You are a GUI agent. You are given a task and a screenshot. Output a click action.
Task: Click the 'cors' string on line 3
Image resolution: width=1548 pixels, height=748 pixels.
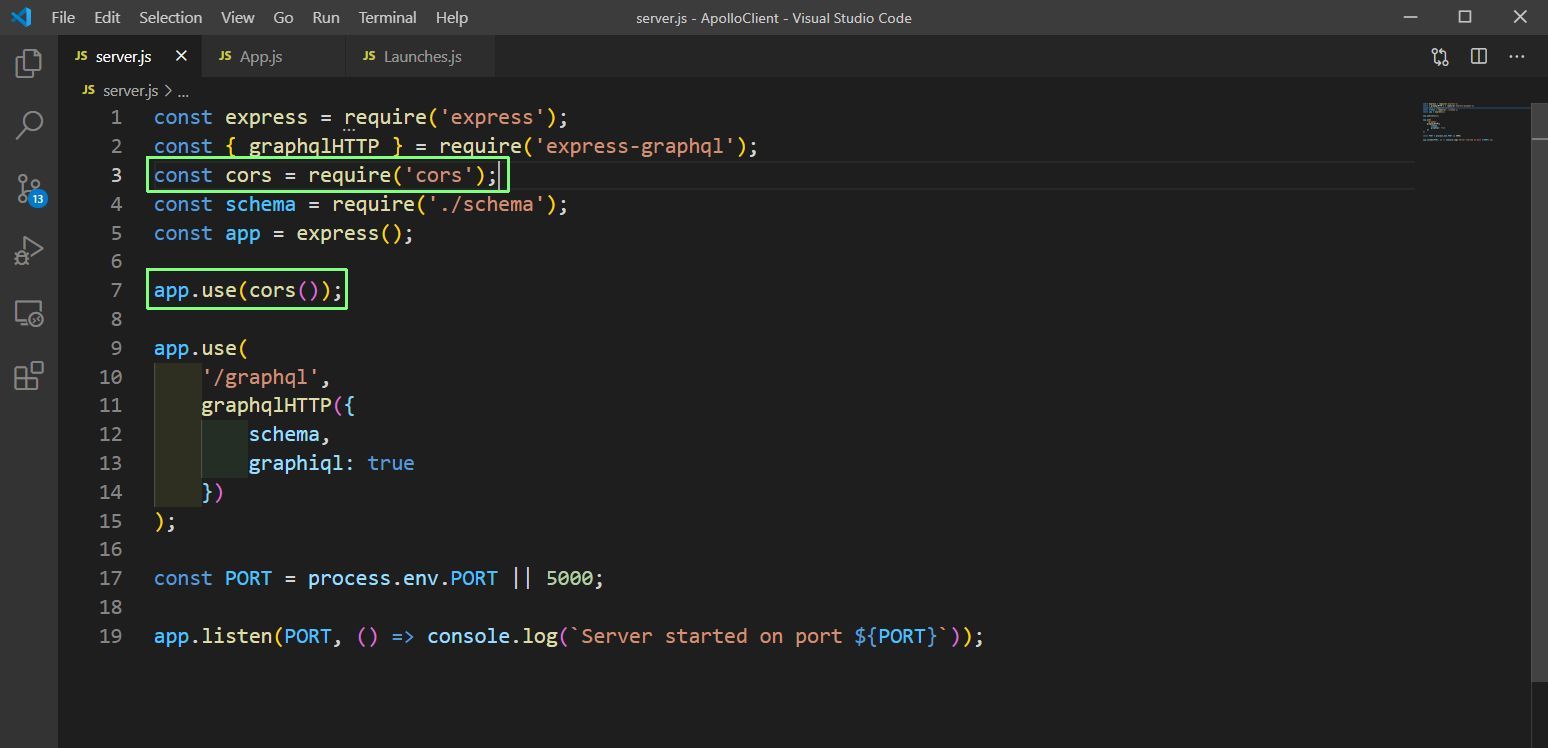click(x=439, y=175)
